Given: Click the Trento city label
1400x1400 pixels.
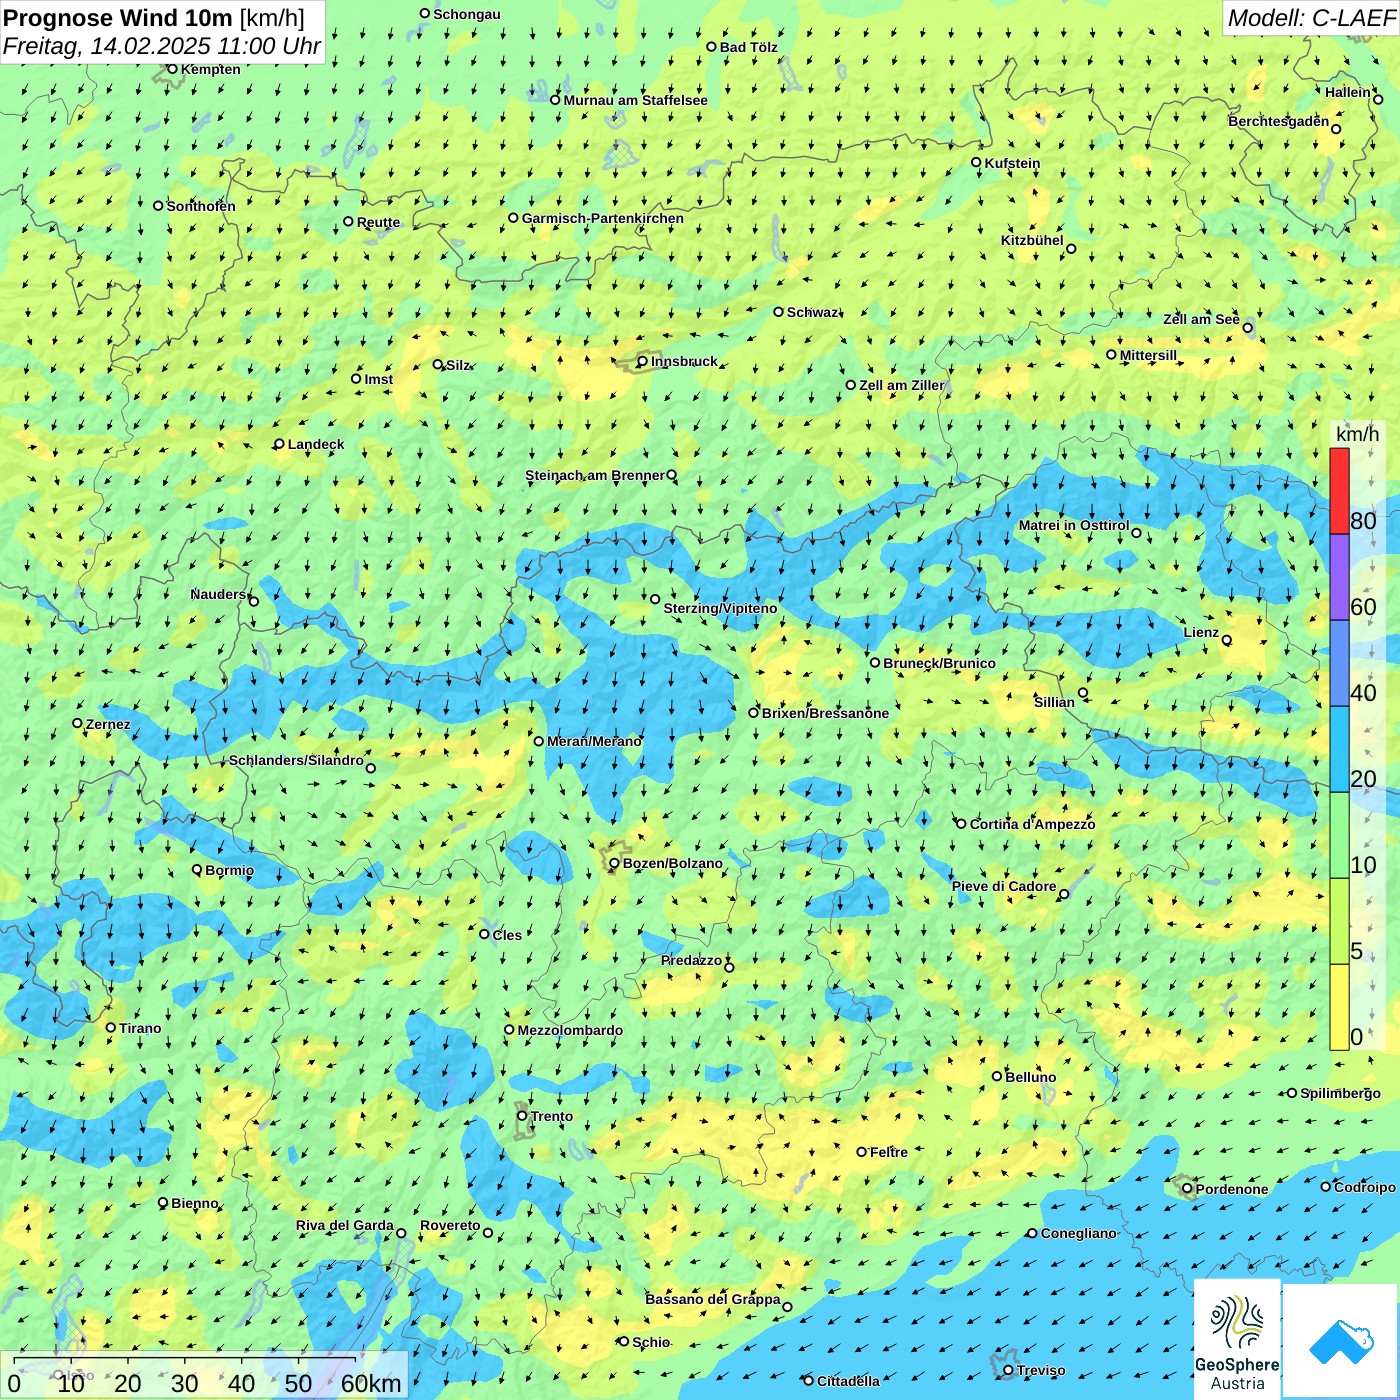Looking at the screenshot, I should pyautogui.click(x=552, y=1116).
